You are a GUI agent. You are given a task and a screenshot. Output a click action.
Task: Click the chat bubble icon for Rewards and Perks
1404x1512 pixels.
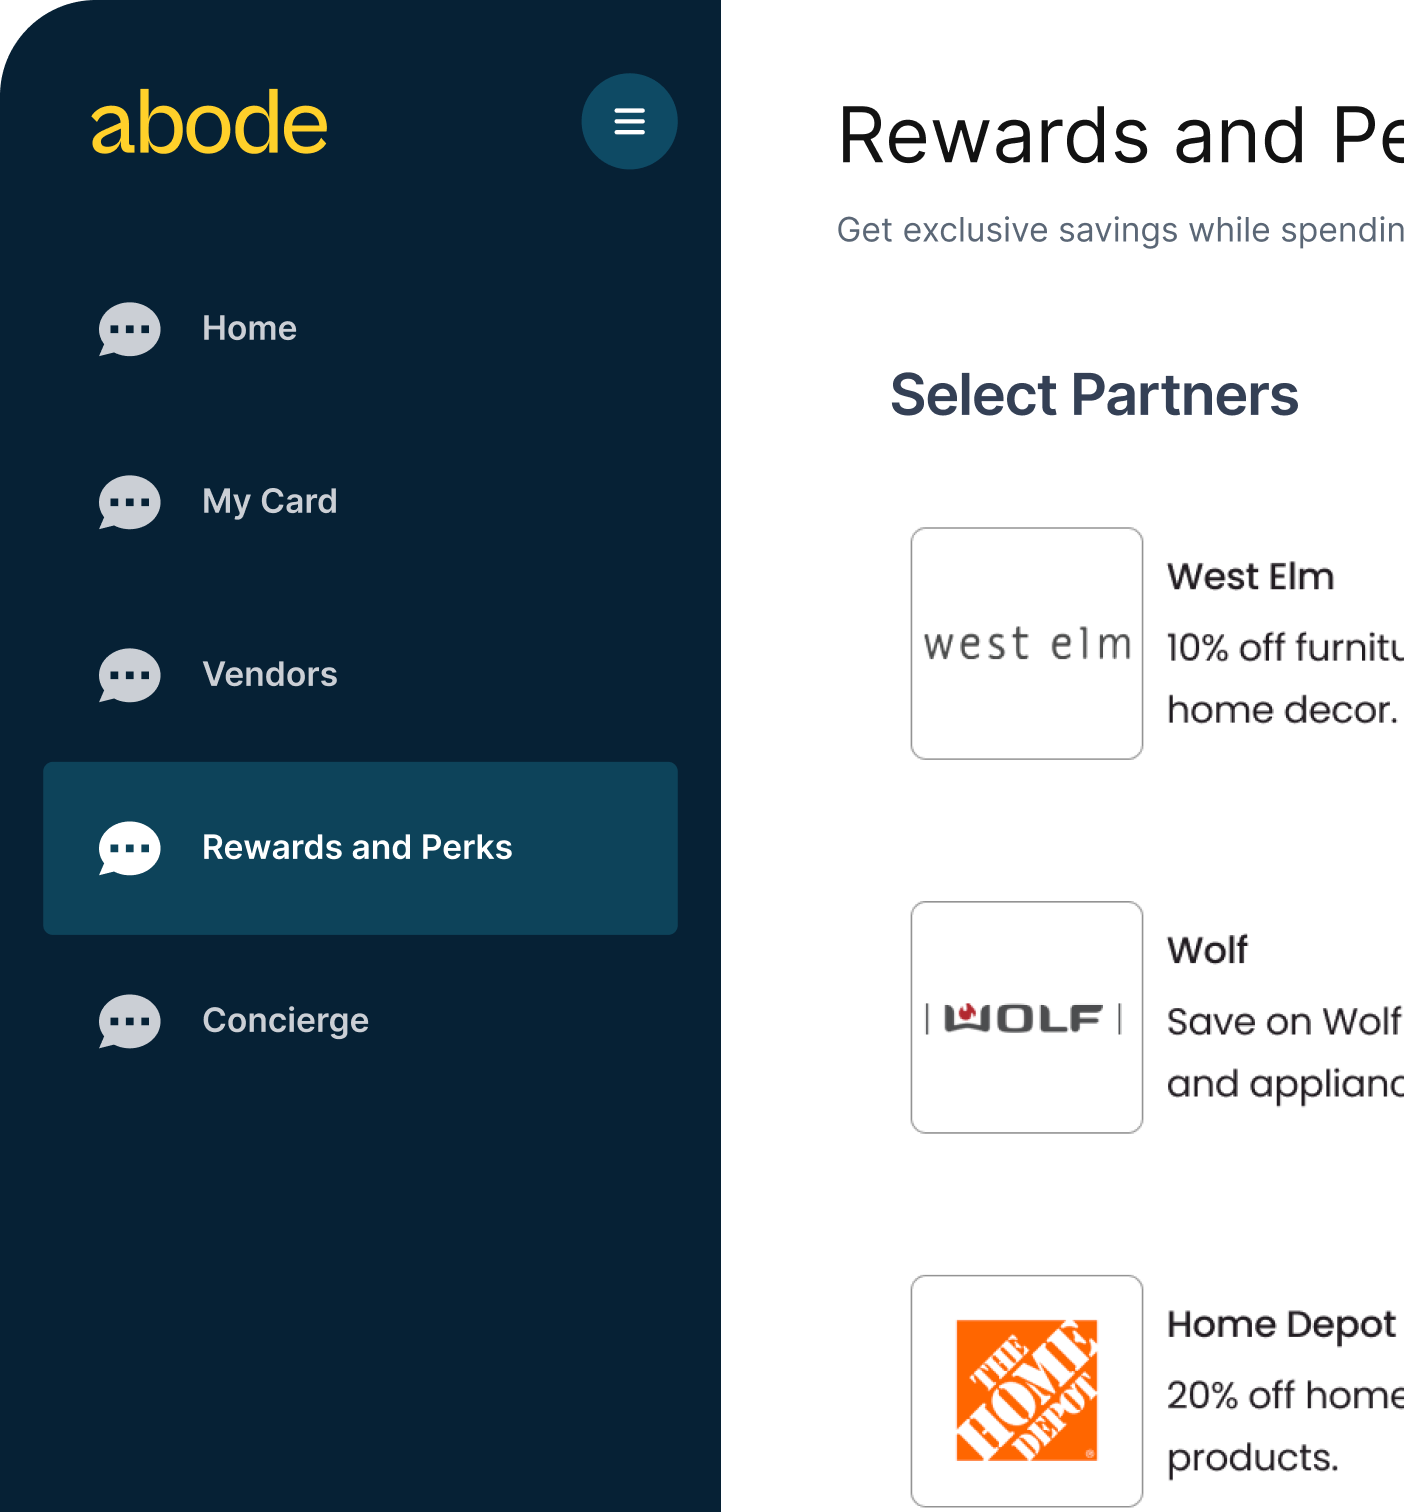click(x=129, y=848)
